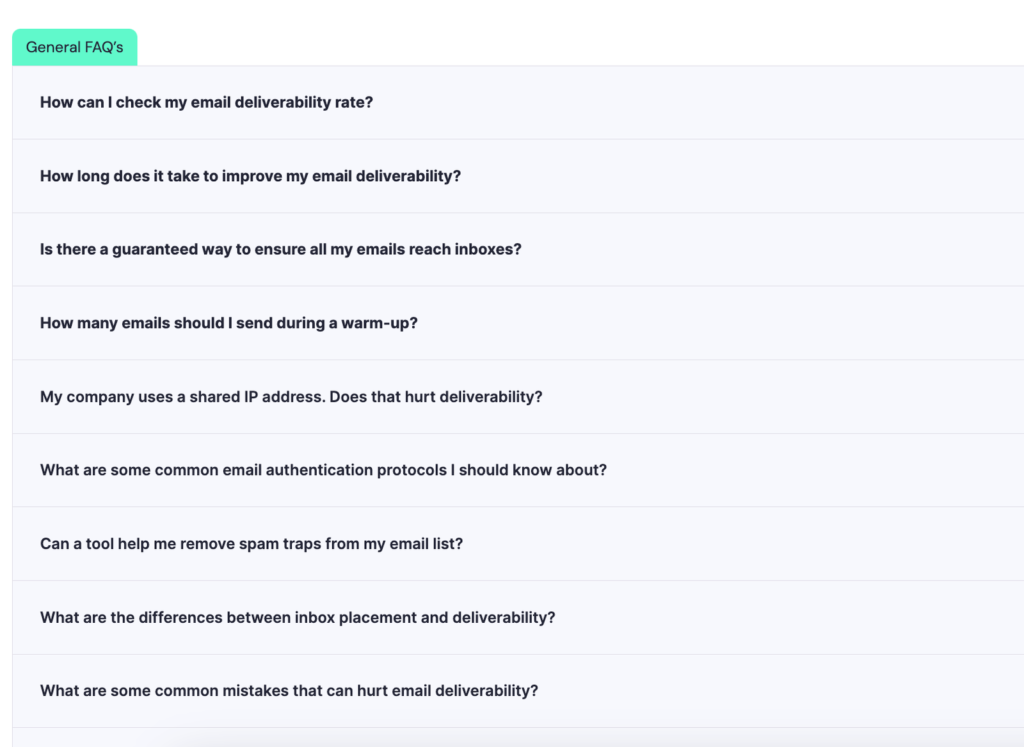Toggle the deliverability rate check FAQ row
Screen dimensions: 1024x747
tap(206, 102)
